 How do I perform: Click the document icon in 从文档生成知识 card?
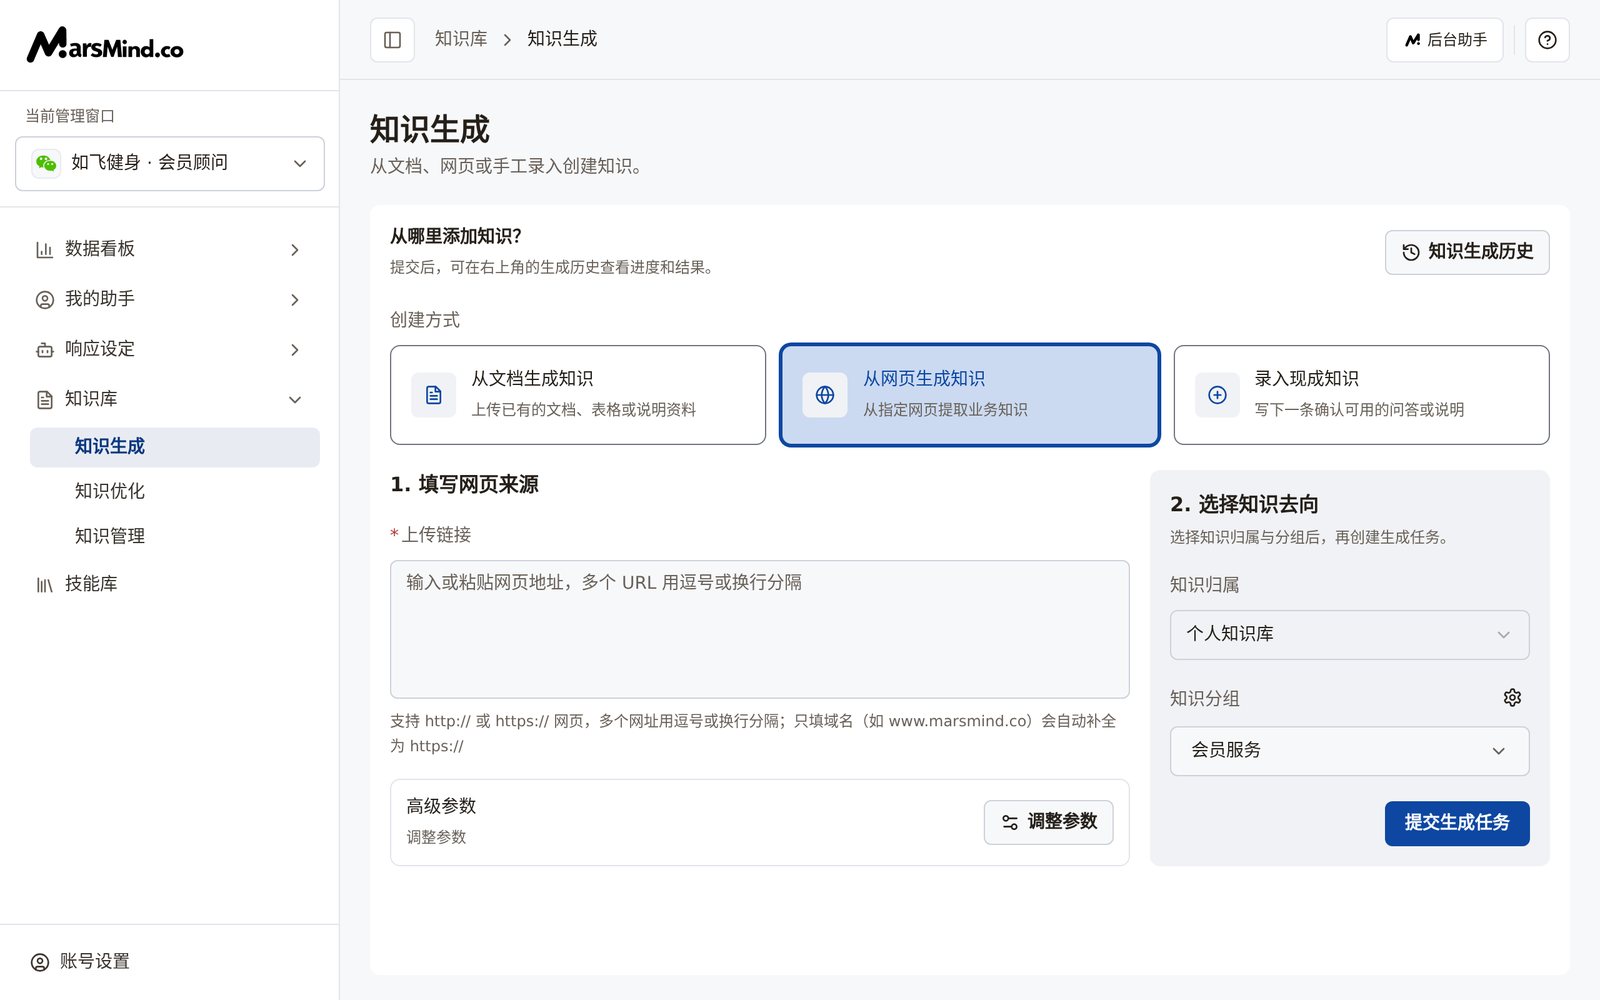point(433,395)
